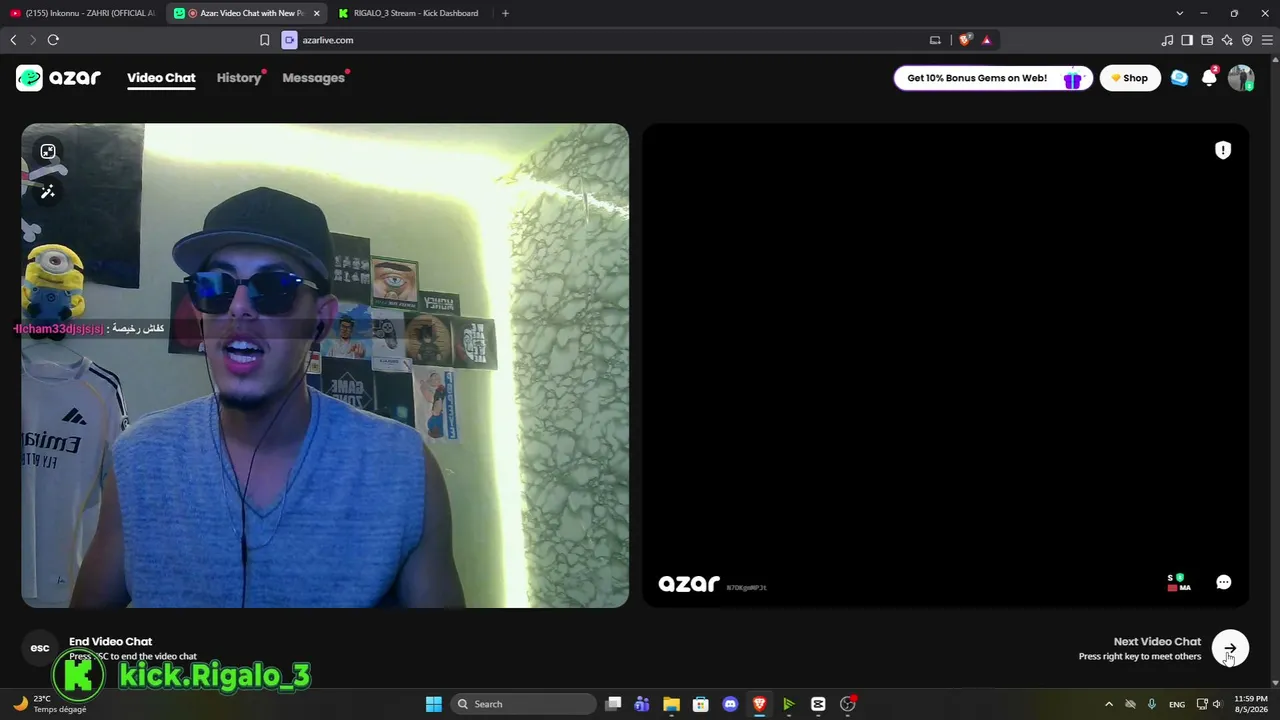The height and width of the screenshot is (720, 1280).
Task: Open the chat bubble in partner video
Action: point(1223,582)
